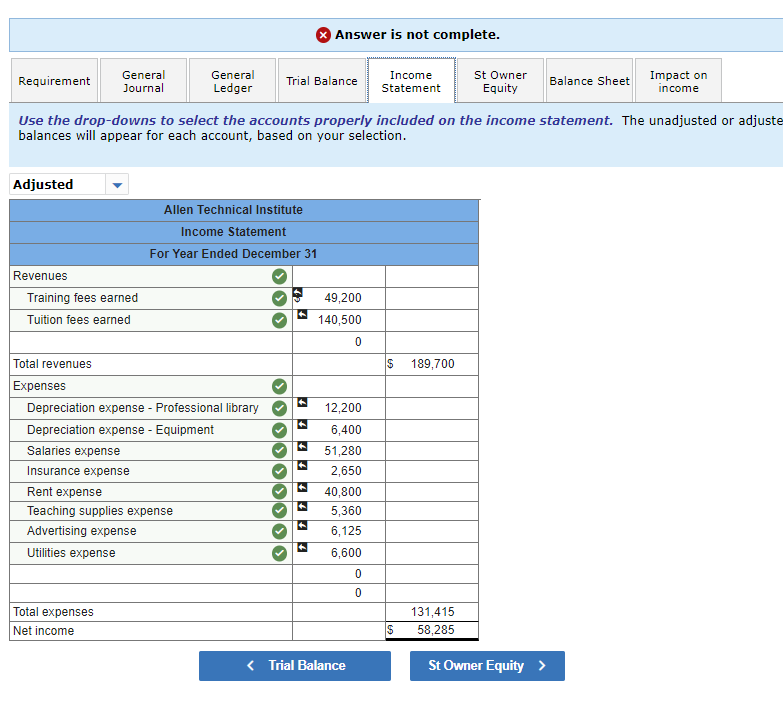Open the Training fees earned account dropdown
783x712 pixels.
point(151,298)
